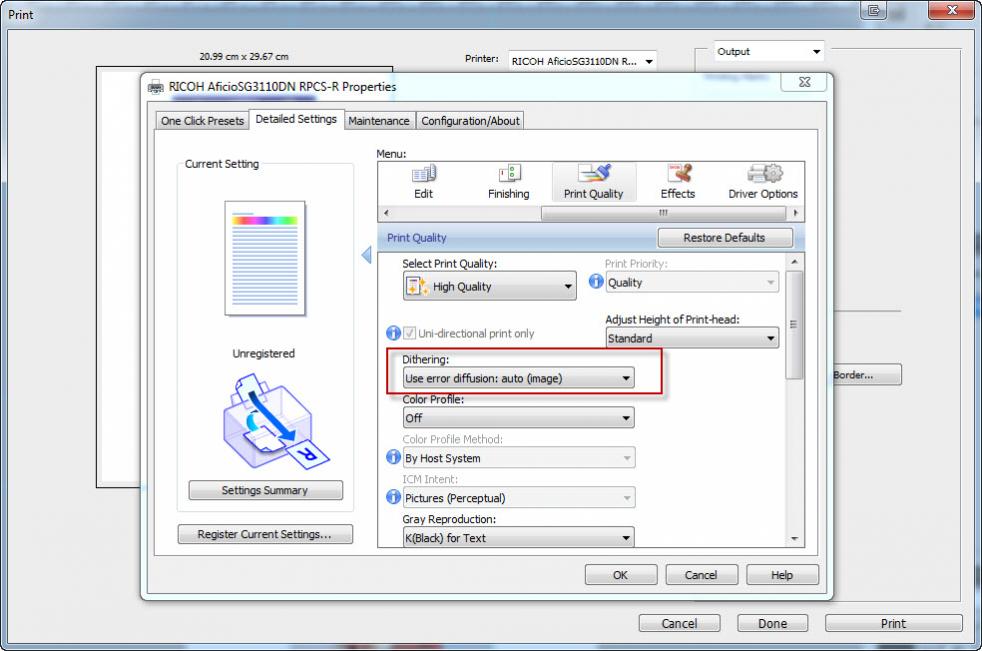Screen dimensions: 982x651
Task: Click menu strip right scroll arrow
Action: 796,213
